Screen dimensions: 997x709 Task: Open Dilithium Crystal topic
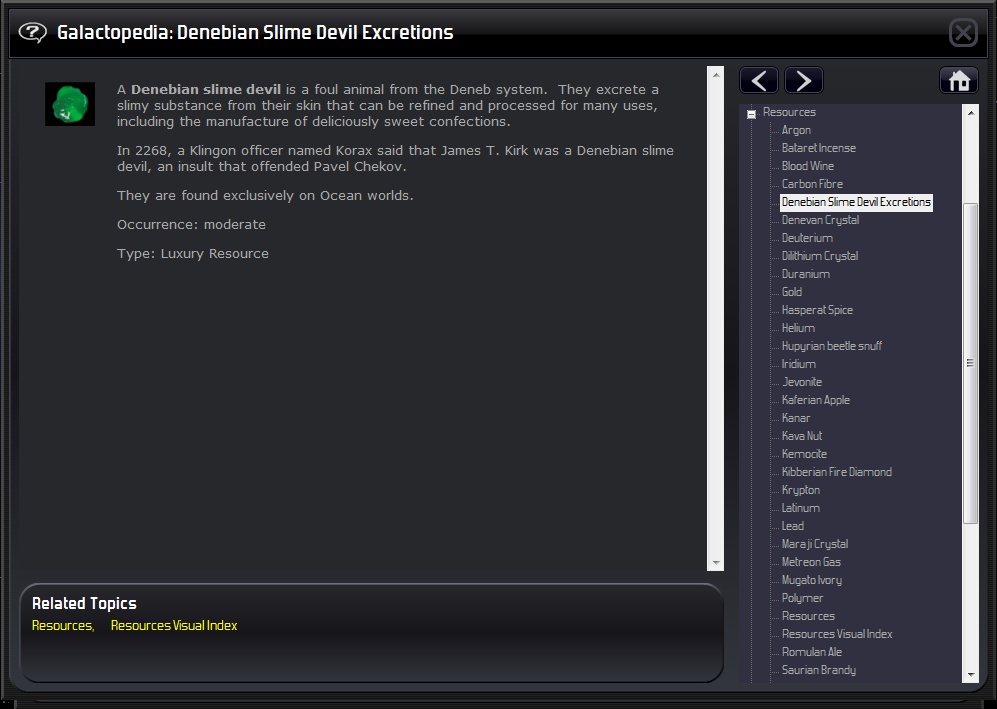tap(820, 256)
